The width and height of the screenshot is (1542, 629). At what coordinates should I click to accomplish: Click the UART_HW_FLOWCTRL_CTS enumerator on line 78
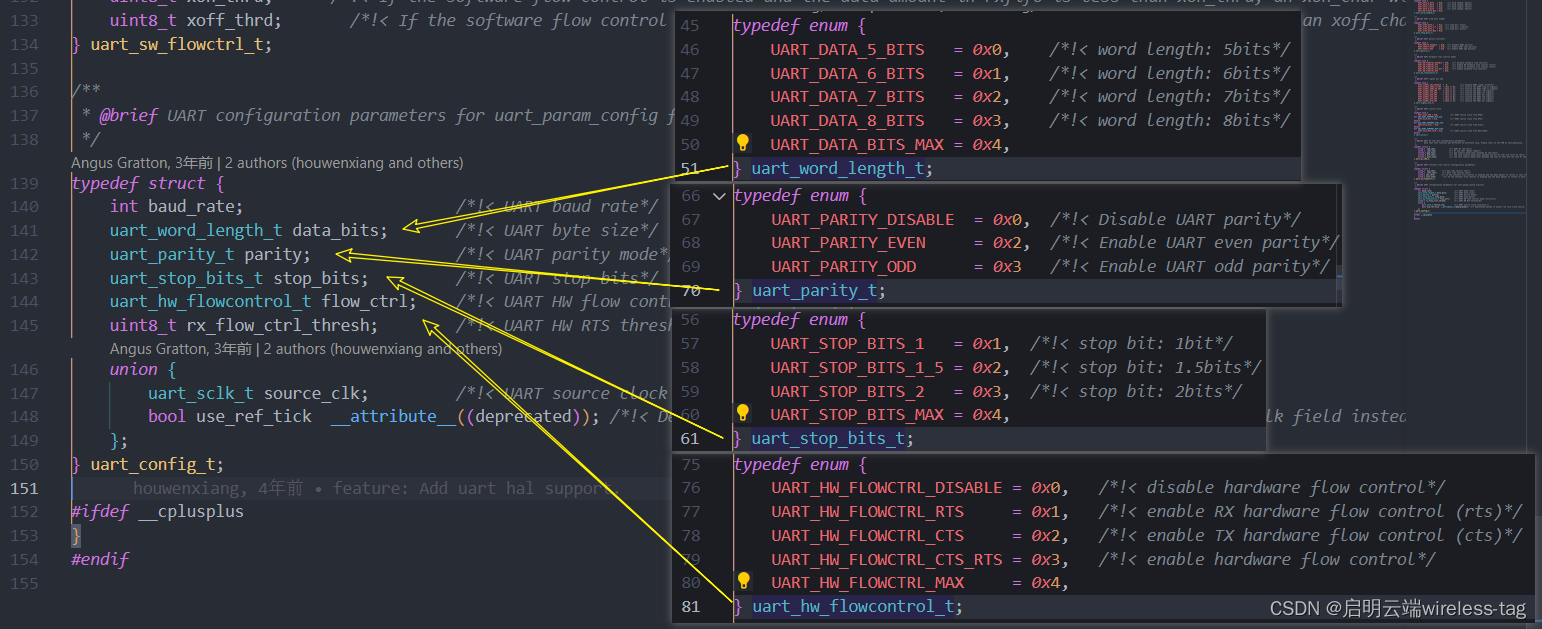pyautogui.click(x=867, y=535)
